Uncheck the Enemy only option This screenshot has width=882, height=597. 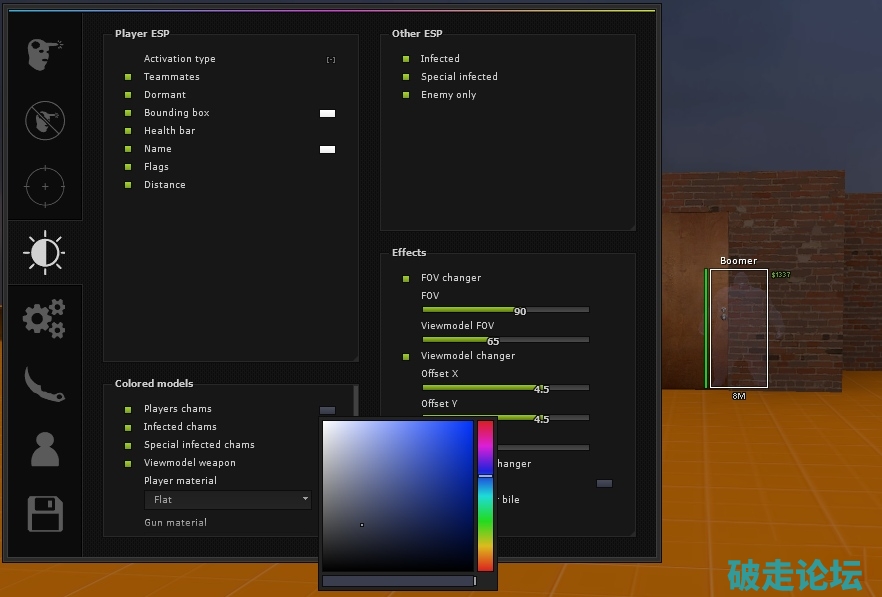click(406, 95)
